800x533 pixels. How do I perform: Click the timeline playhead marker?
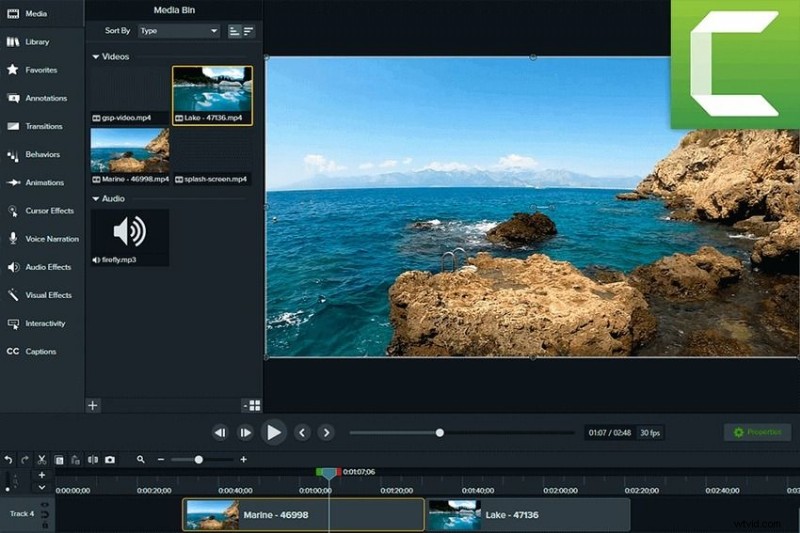coord(329,473)
